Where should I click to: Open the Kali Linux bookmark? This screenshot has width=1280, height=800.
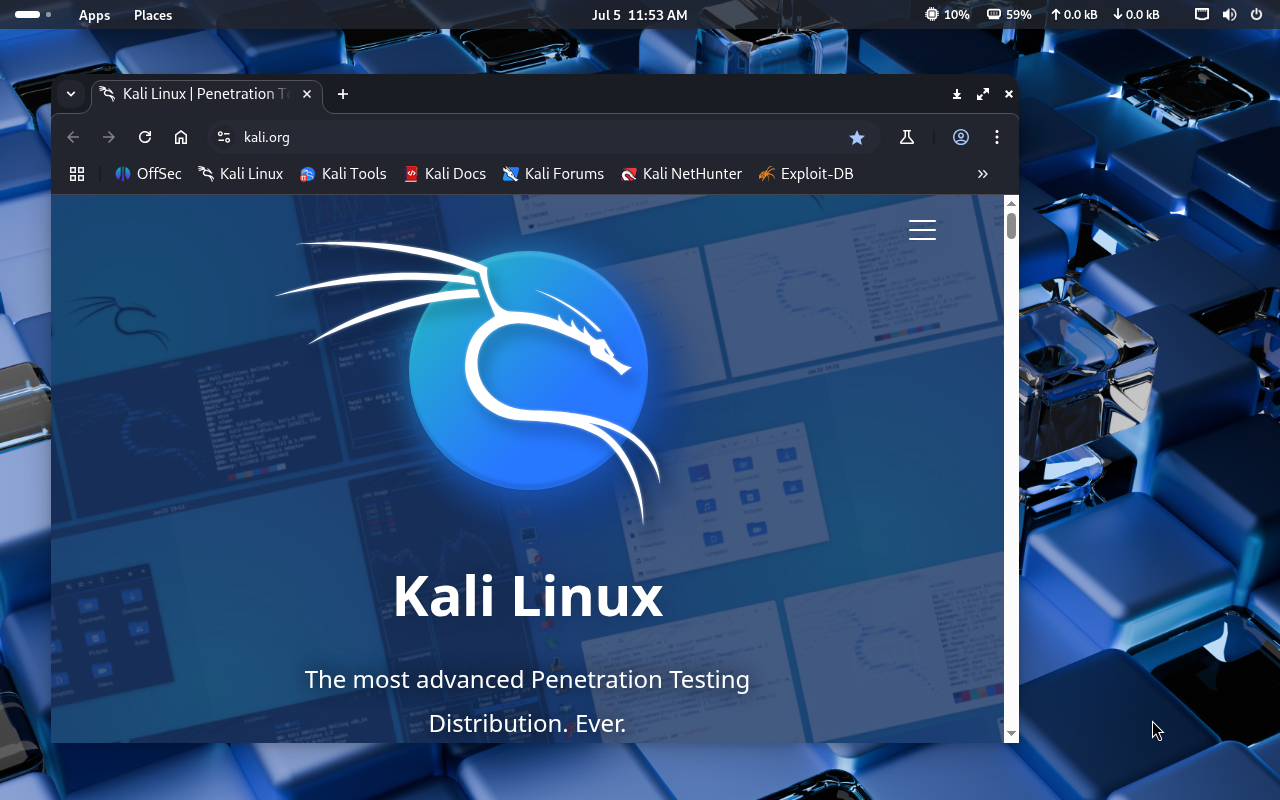[240, 174]
